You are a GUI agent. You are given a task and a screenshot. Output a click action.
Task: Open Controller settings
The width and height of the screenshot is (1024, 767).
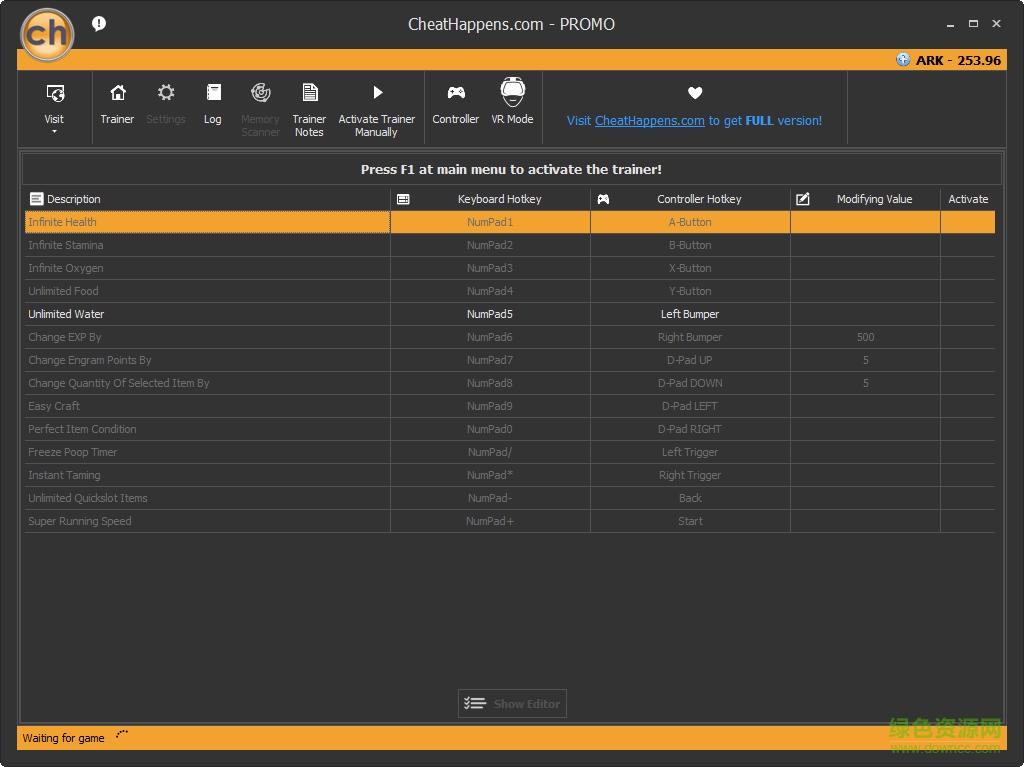click(x=455, y=94)
